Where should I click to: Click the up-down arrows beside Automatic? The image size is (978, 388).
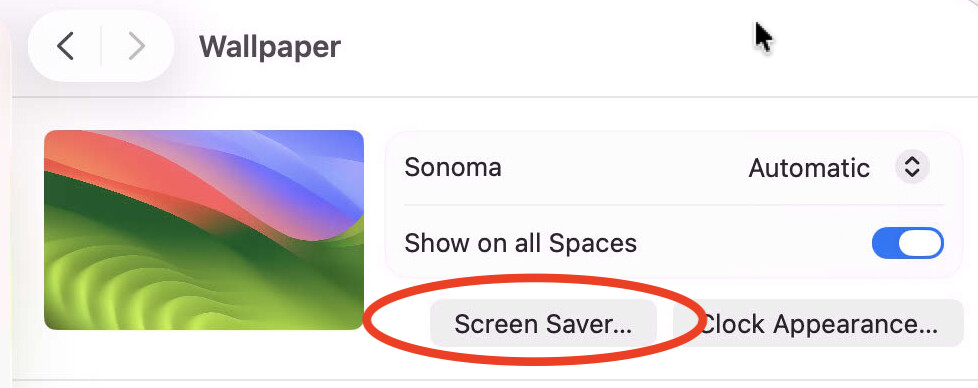point(912,167)
